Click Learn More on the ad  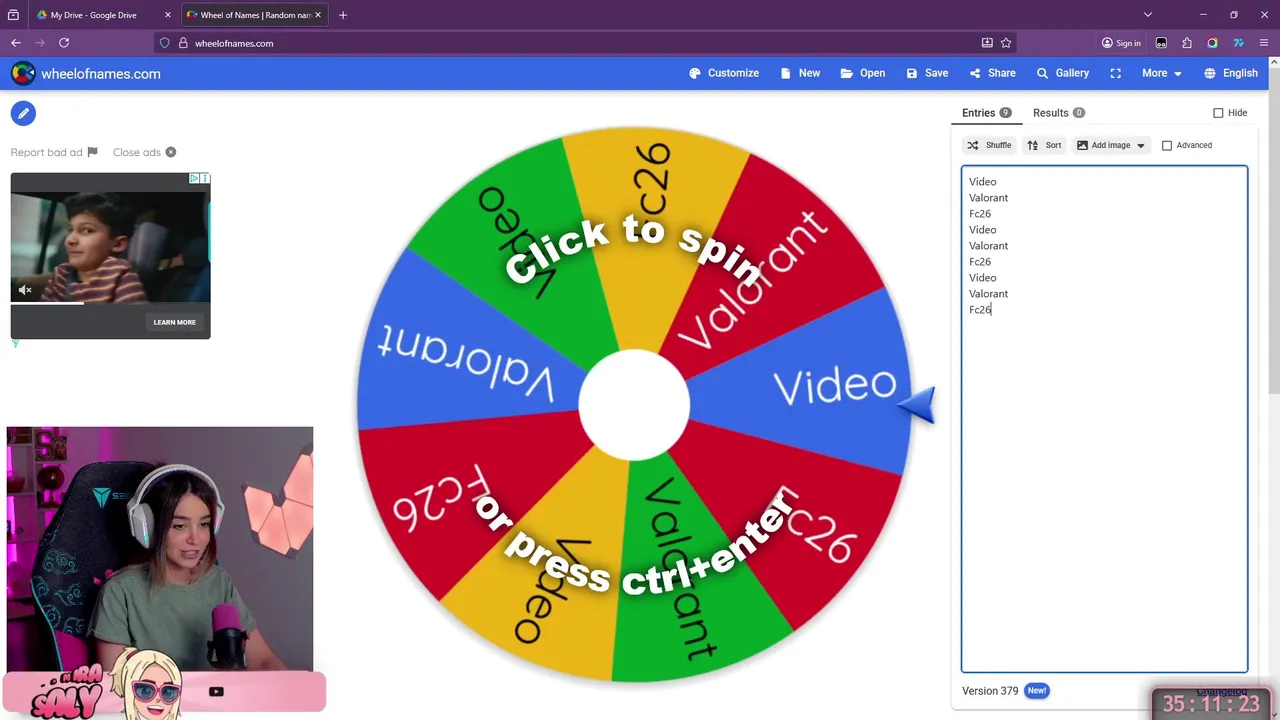tap(174, 322)
